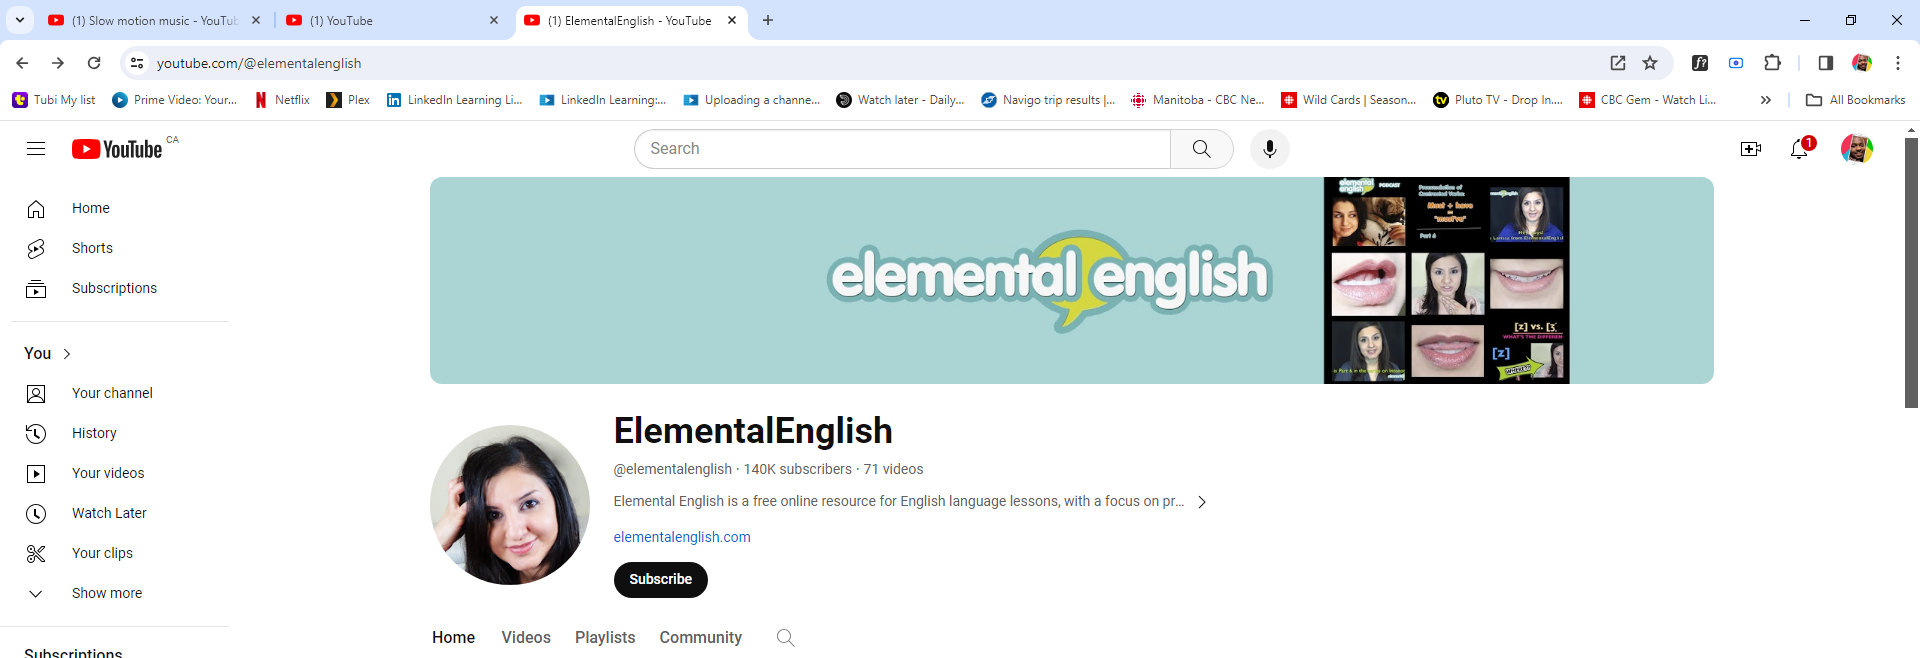Image resolution: width=1920 pixels, height=658 pixels.
Task: Search within channel using magnifier icon
Action: [785, 638]
